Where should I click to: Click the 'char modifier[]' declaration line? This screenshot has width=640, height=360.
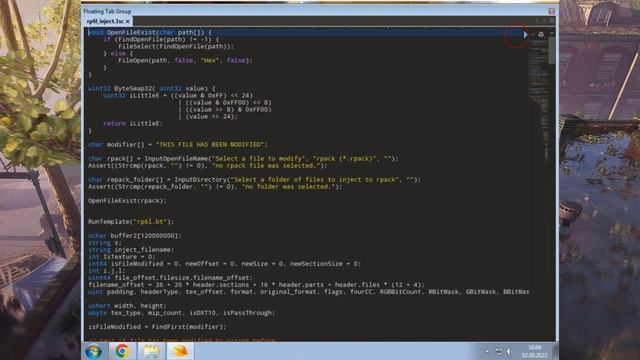click(178, 144)
